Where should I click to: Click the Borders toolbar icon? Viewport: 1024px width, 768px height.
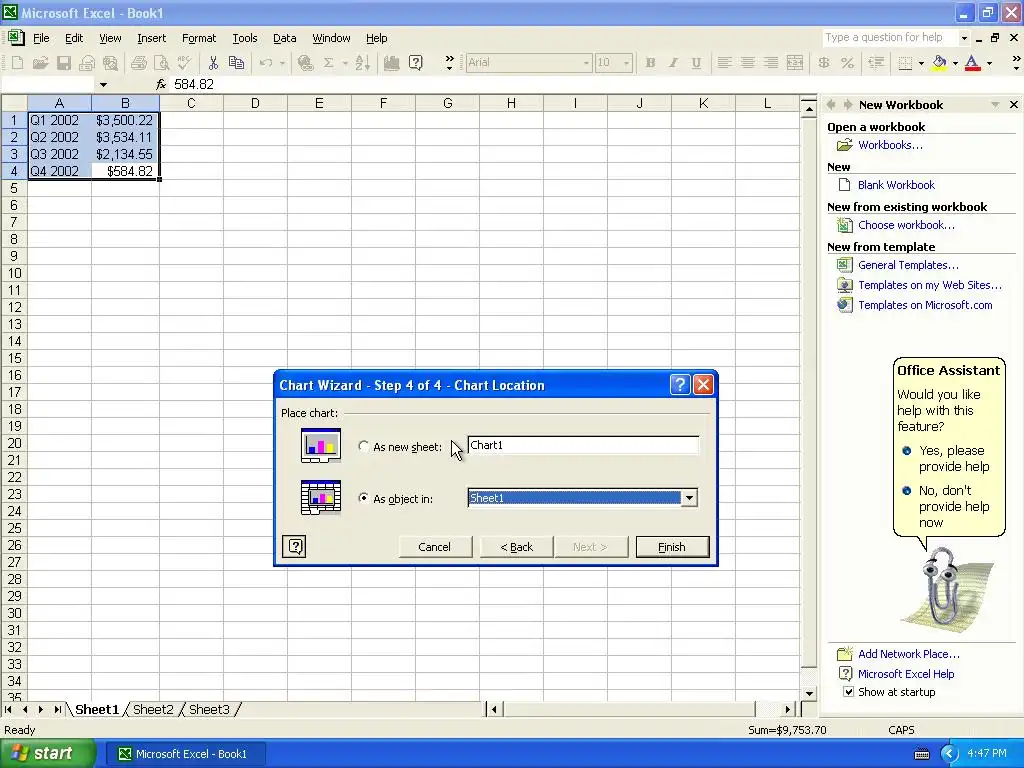[x=905, y=63]
